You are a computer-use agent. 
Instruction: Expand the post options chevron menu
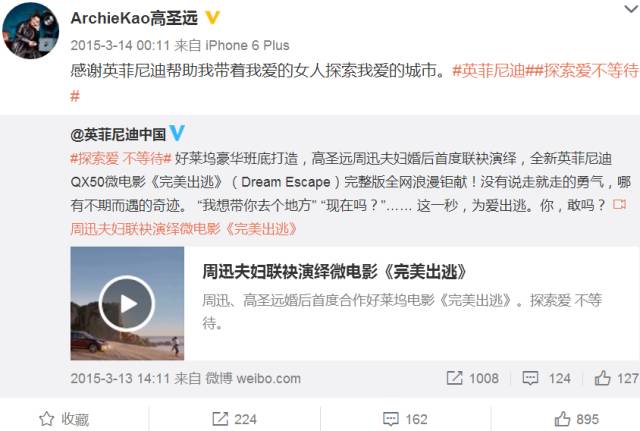tap(631, 9)
